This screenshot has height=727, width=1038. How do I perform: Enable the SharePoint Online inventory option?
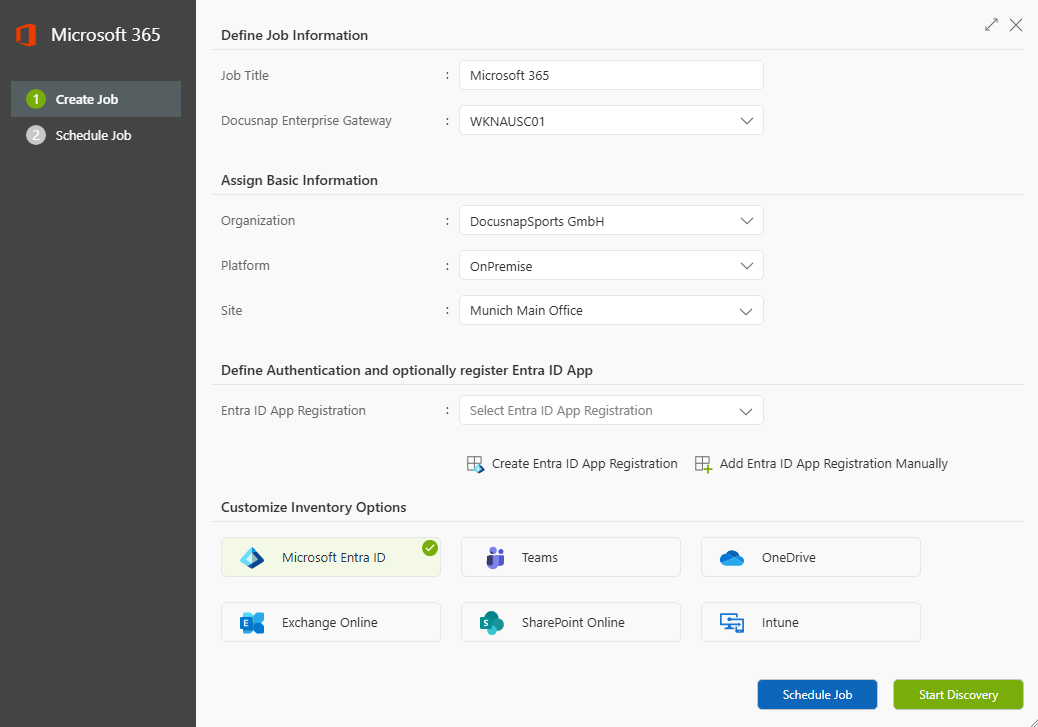pos(571,622)
